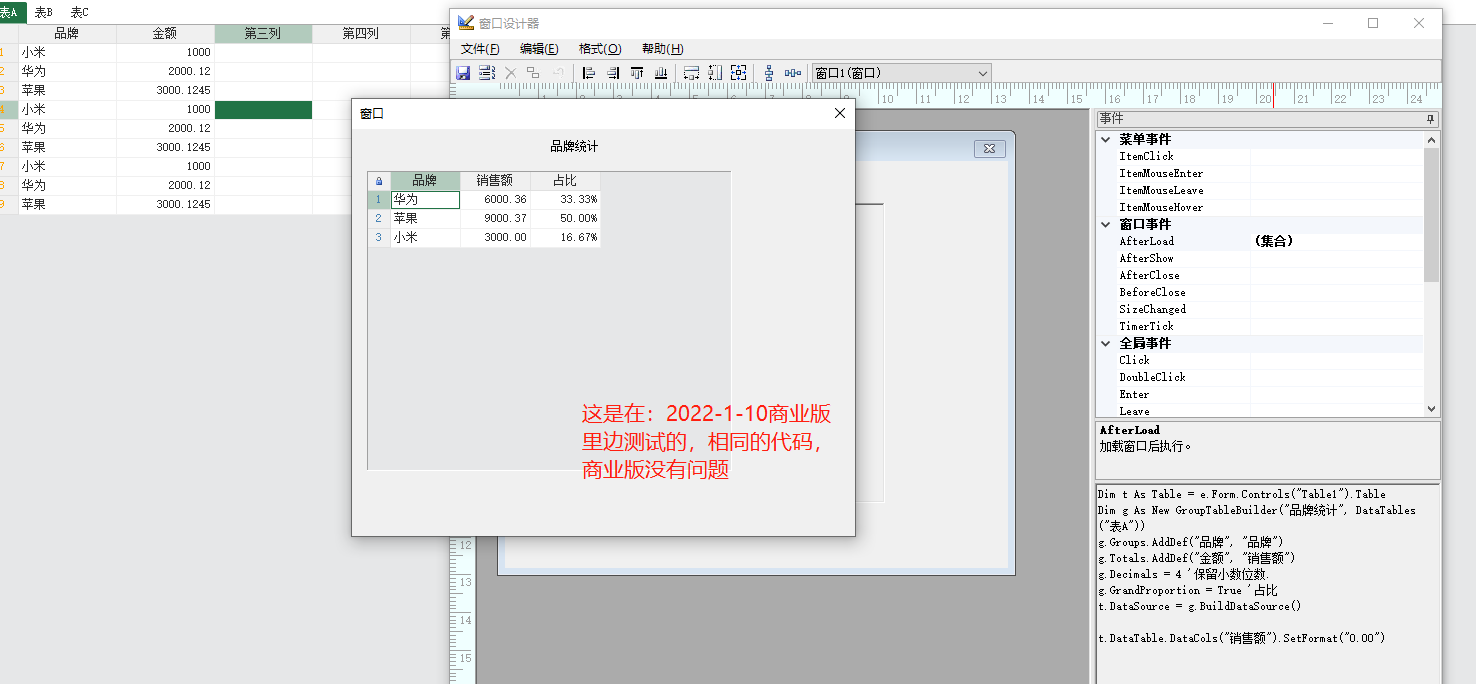The width and height of the screenshot is (1476, 684).
Task: Open the 格式(O) menu
Action: [x=600, y=49]
